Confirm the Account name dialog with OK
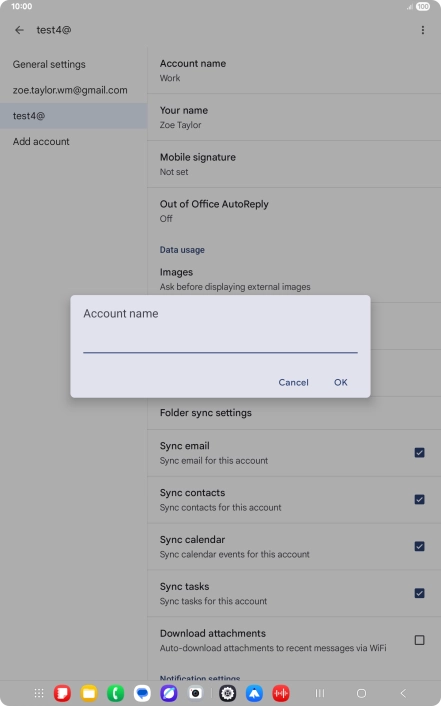 341,382
